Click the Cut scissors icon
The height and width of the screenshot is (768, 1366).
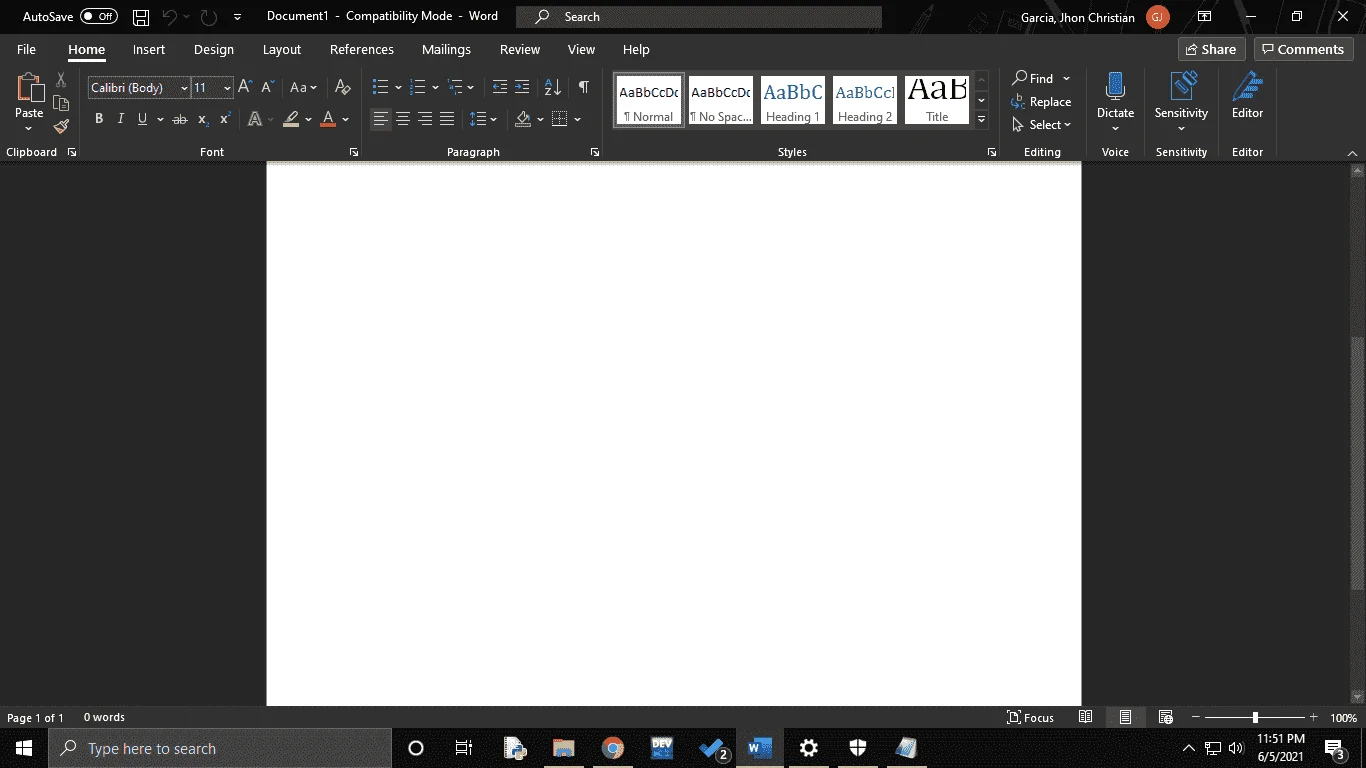(61, 80)
